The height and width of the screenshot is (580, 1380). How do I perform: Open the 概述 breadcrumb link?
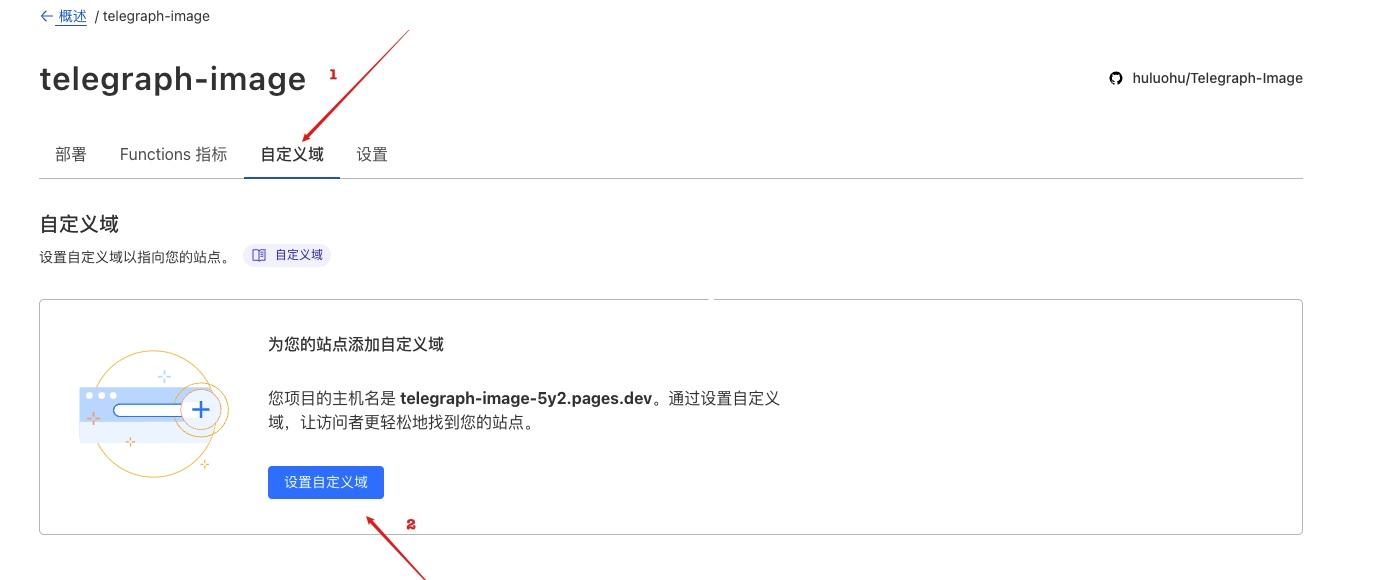(x=72, y=16)
